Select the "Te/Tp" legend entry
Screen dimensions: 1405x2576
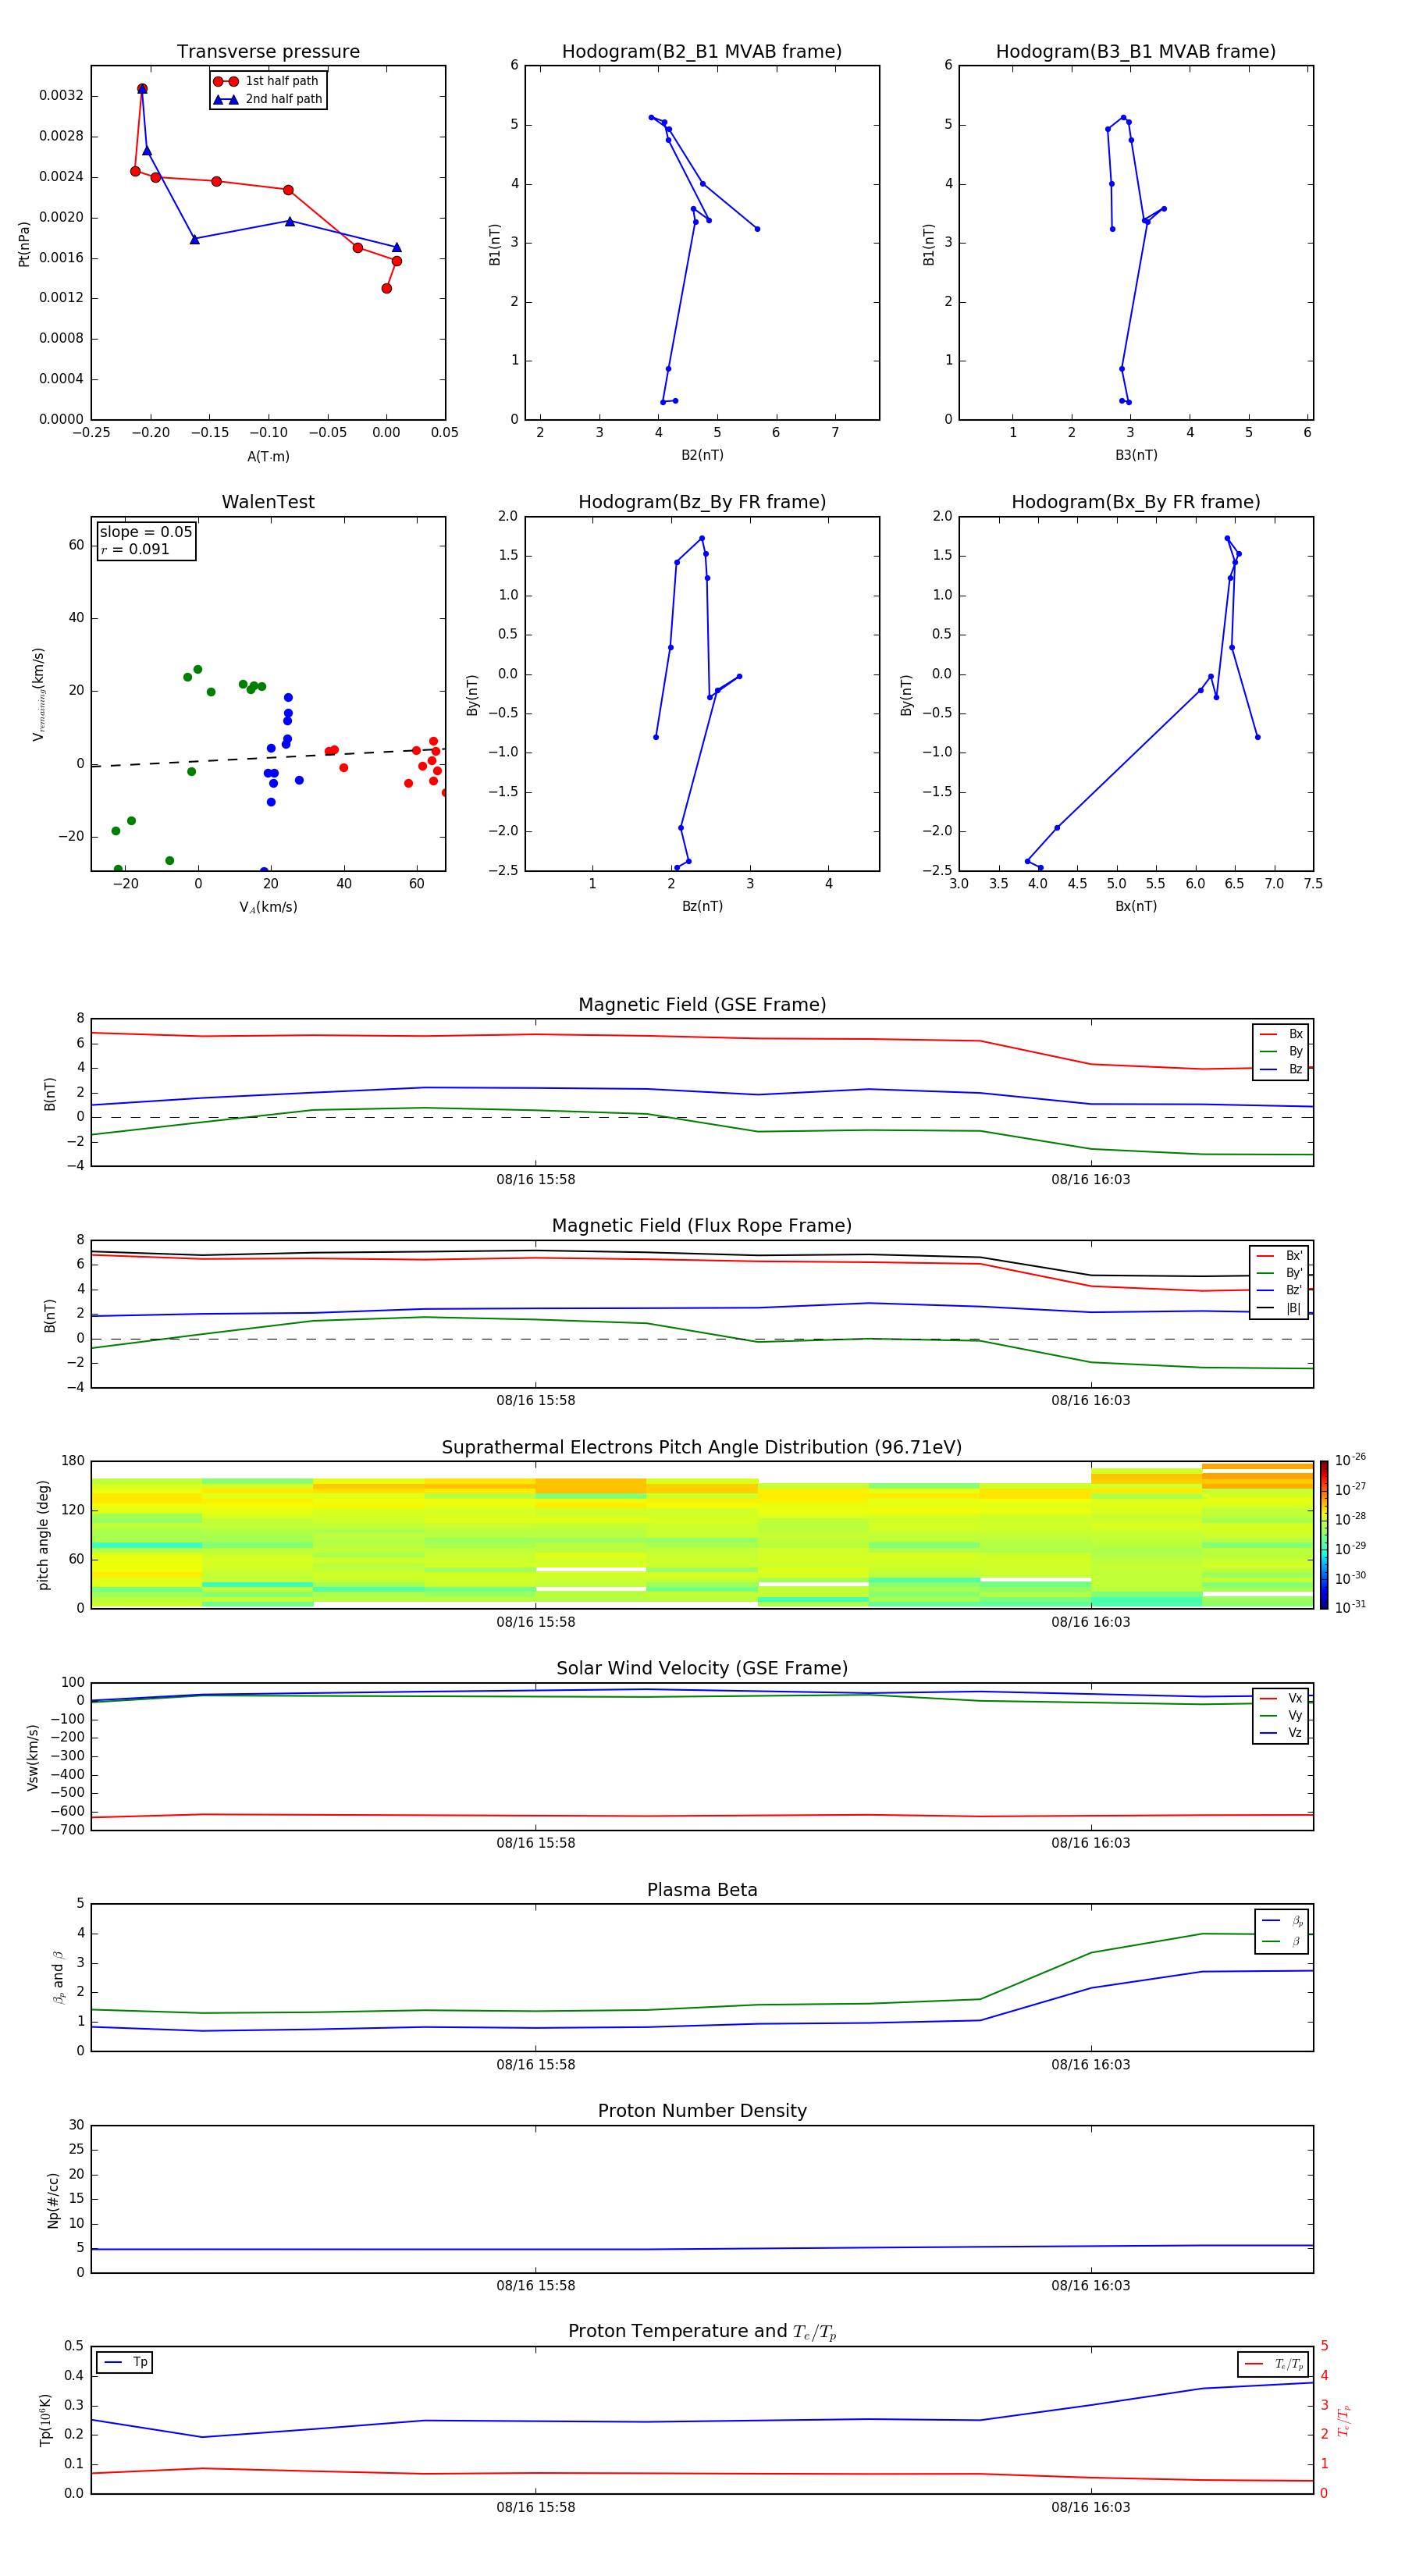1274,2364
